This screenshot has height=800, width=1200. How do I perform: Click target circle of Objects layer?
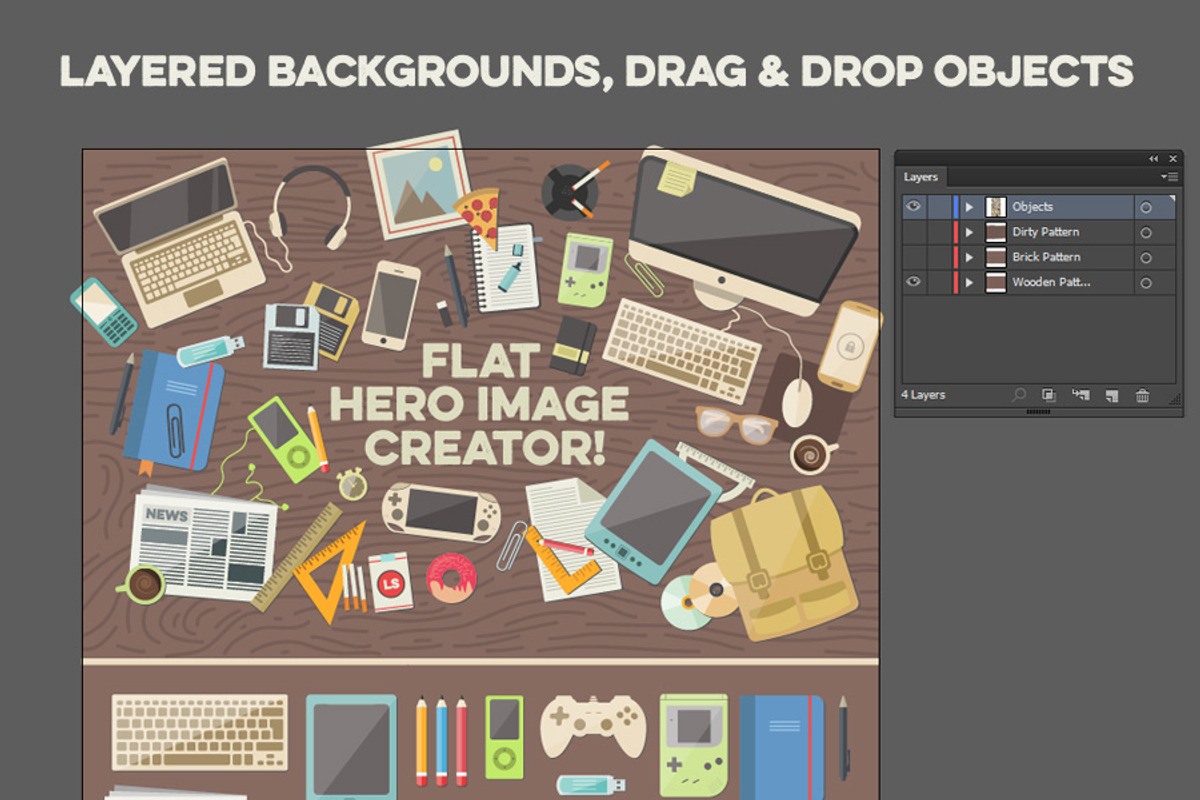[1146, 208]
